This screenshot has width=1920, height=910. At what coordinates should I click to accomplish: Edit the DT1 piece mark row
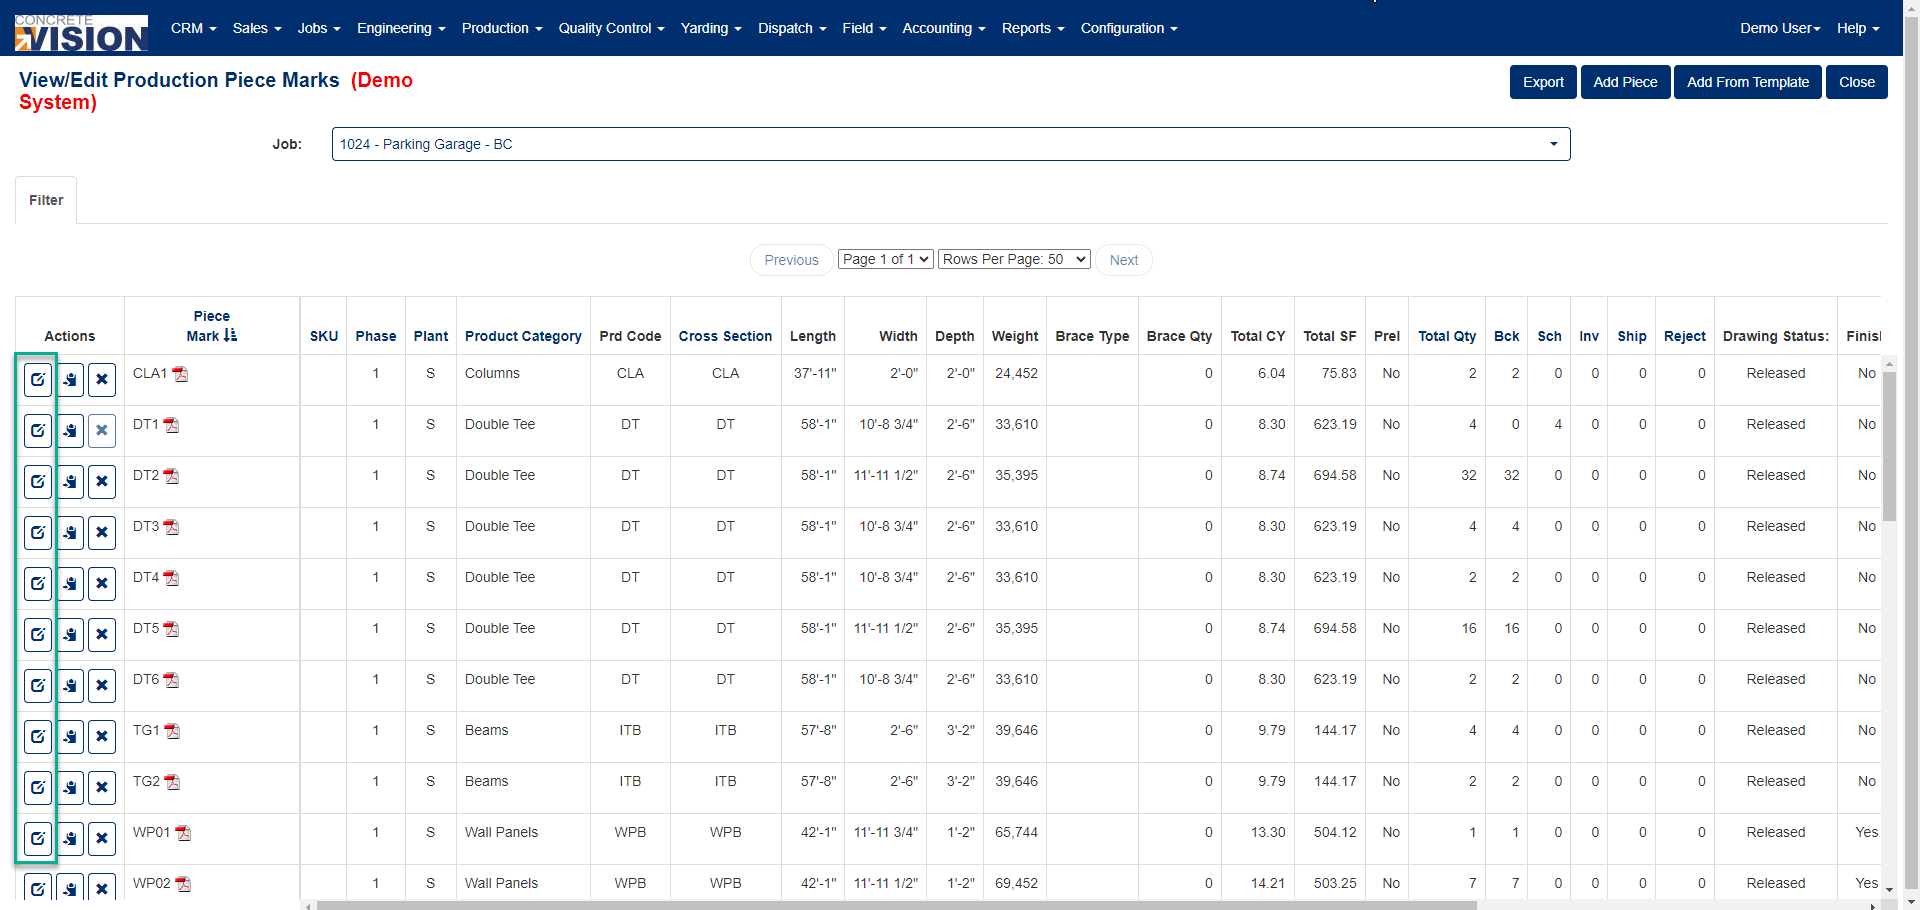point(38,431)
